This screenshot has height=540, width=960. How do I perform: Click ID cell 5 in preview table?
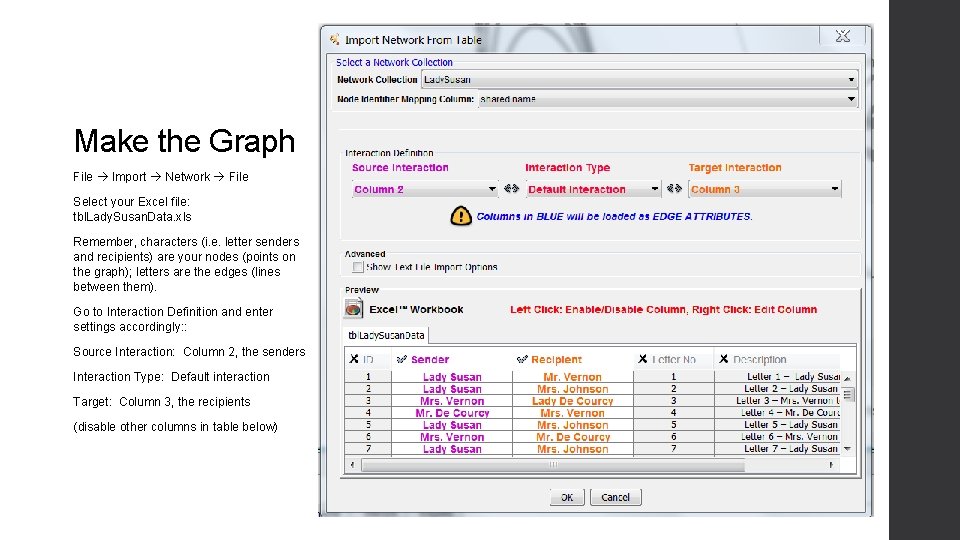pos(368,425)
